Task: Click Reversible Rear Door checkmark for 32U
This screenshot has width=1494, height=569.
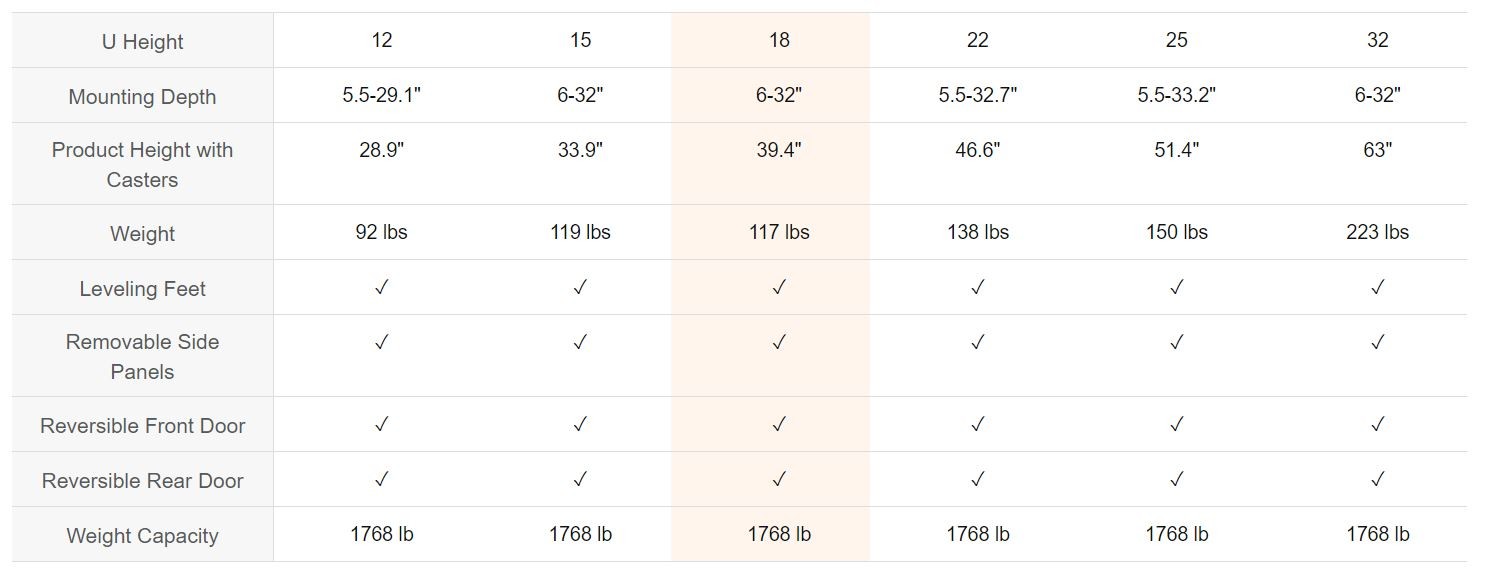Action: pyautogui.click(x=1377, y=479)
